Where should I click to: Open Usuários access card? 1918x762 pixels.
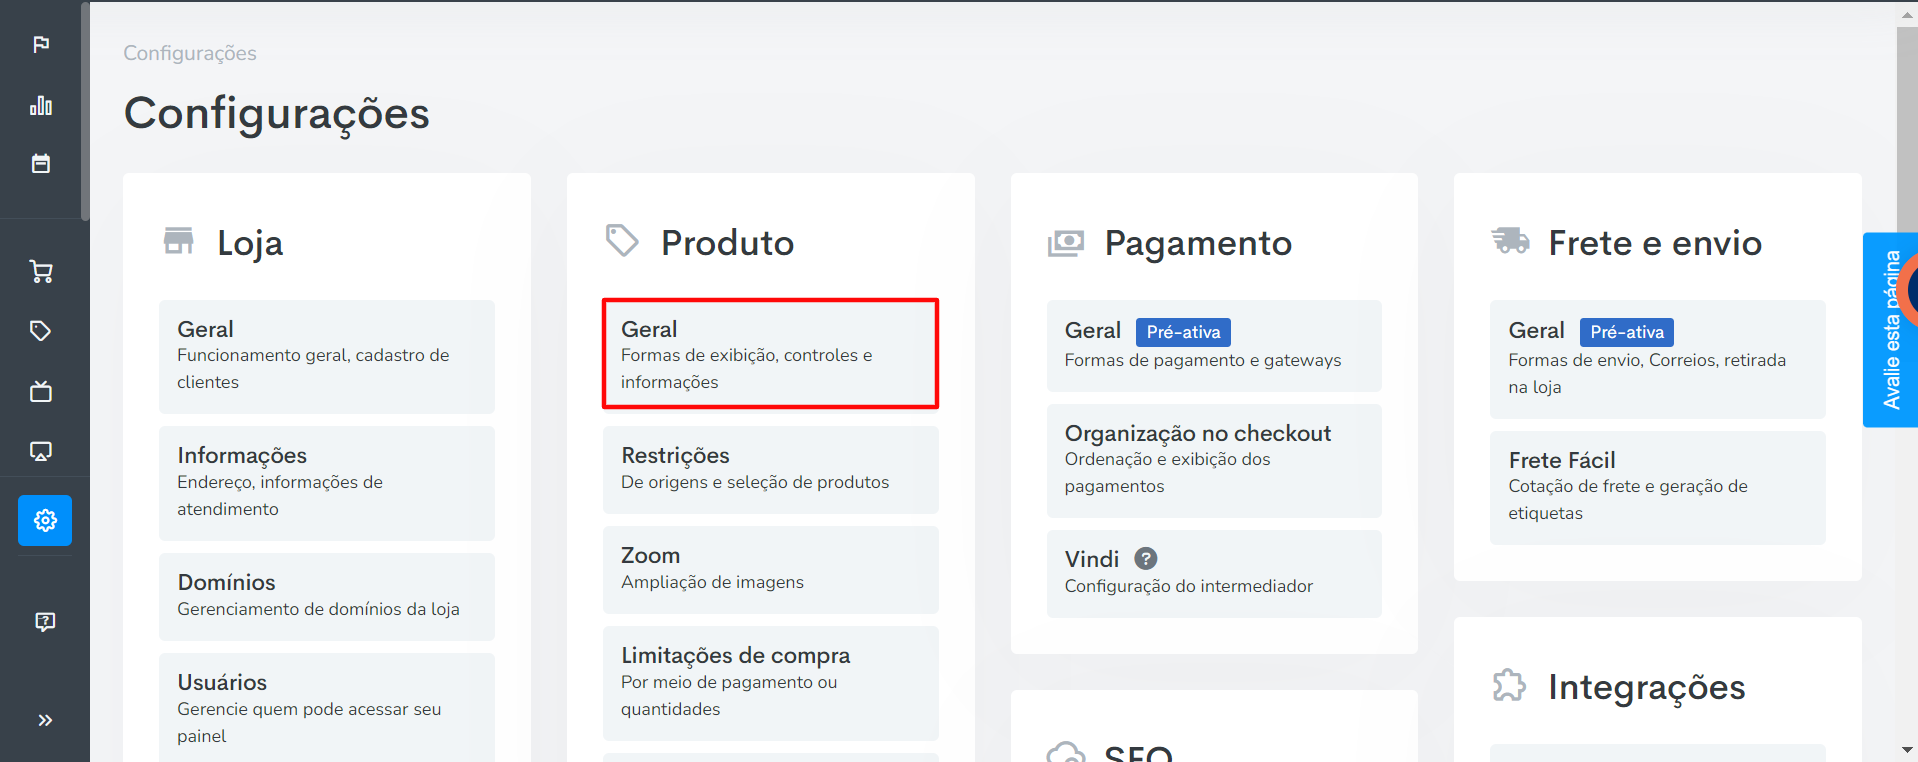pos(327,708)
